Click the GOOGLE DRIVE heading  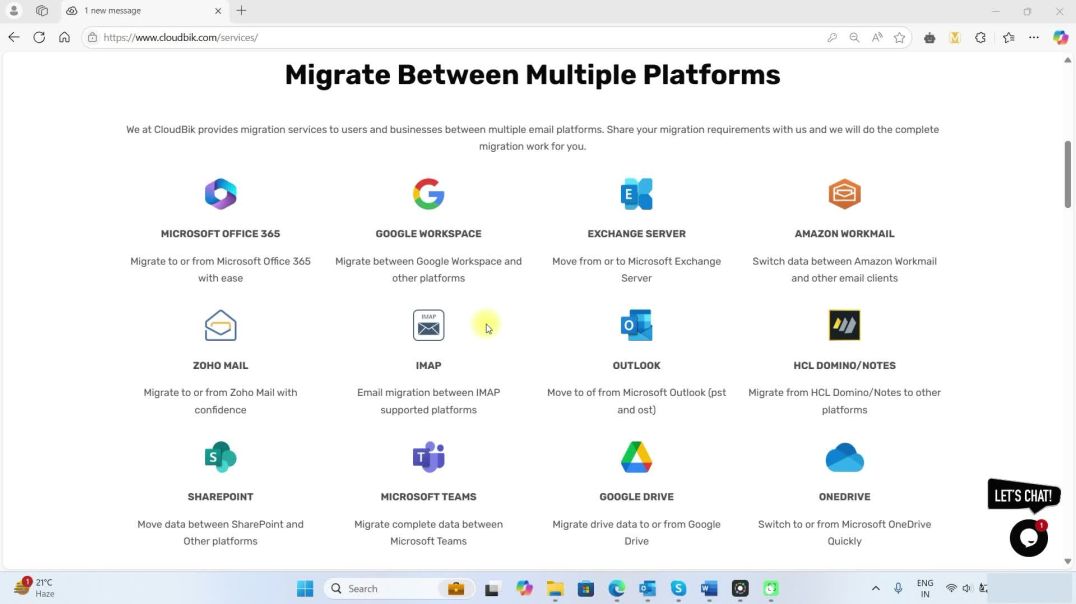point(636,496)
